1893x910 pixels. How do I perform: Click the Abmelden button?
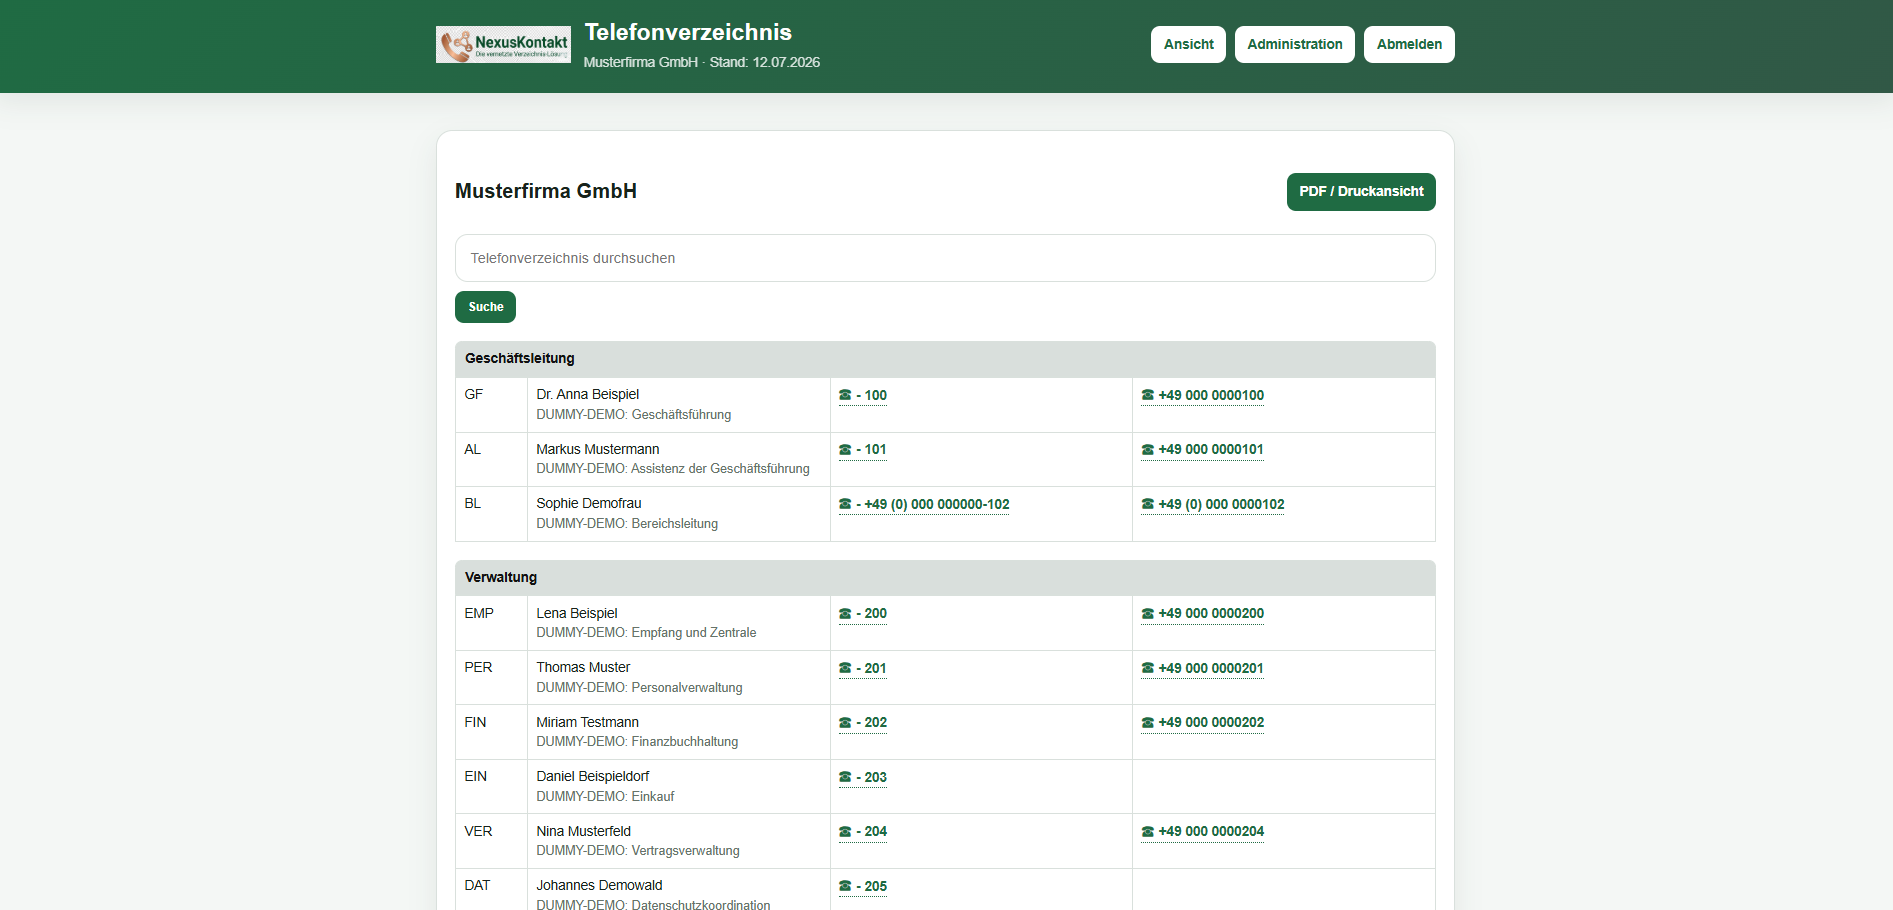pyautogui.click(x=1409, y=44)
